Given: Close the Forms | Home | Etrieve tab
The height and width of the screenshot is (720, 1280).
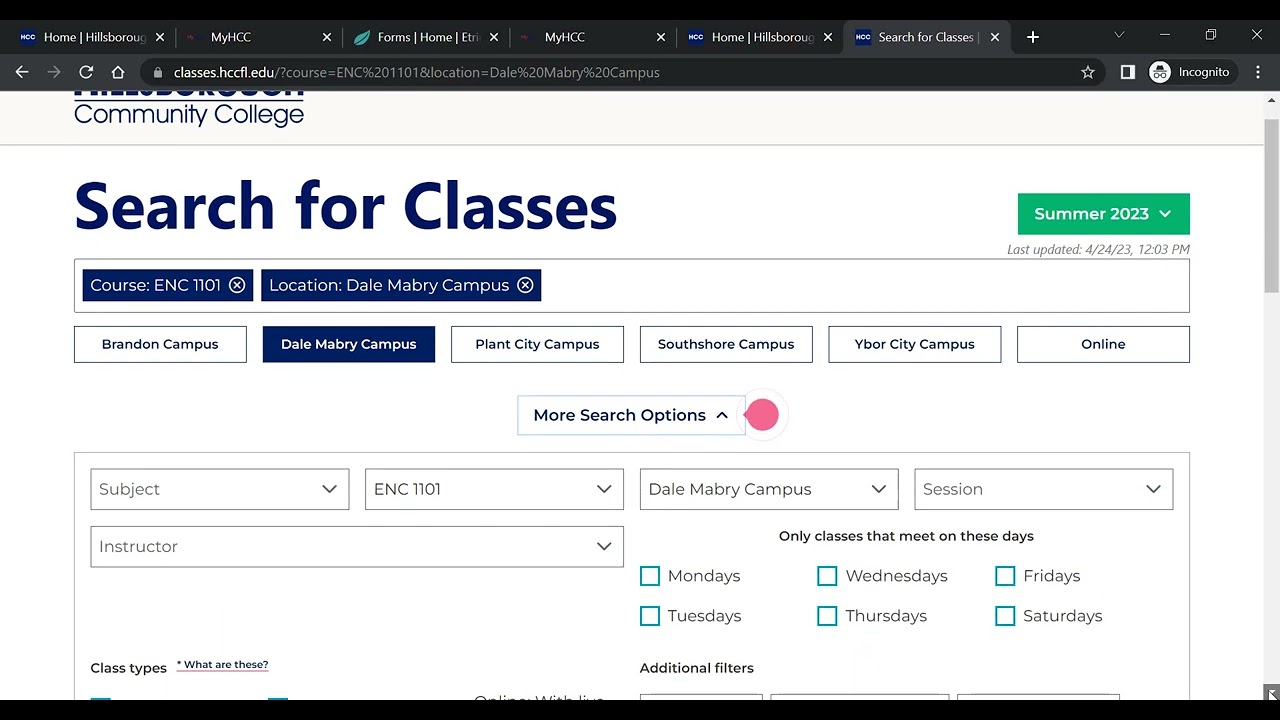Looking at the screenshot, I should coord(494,37).
